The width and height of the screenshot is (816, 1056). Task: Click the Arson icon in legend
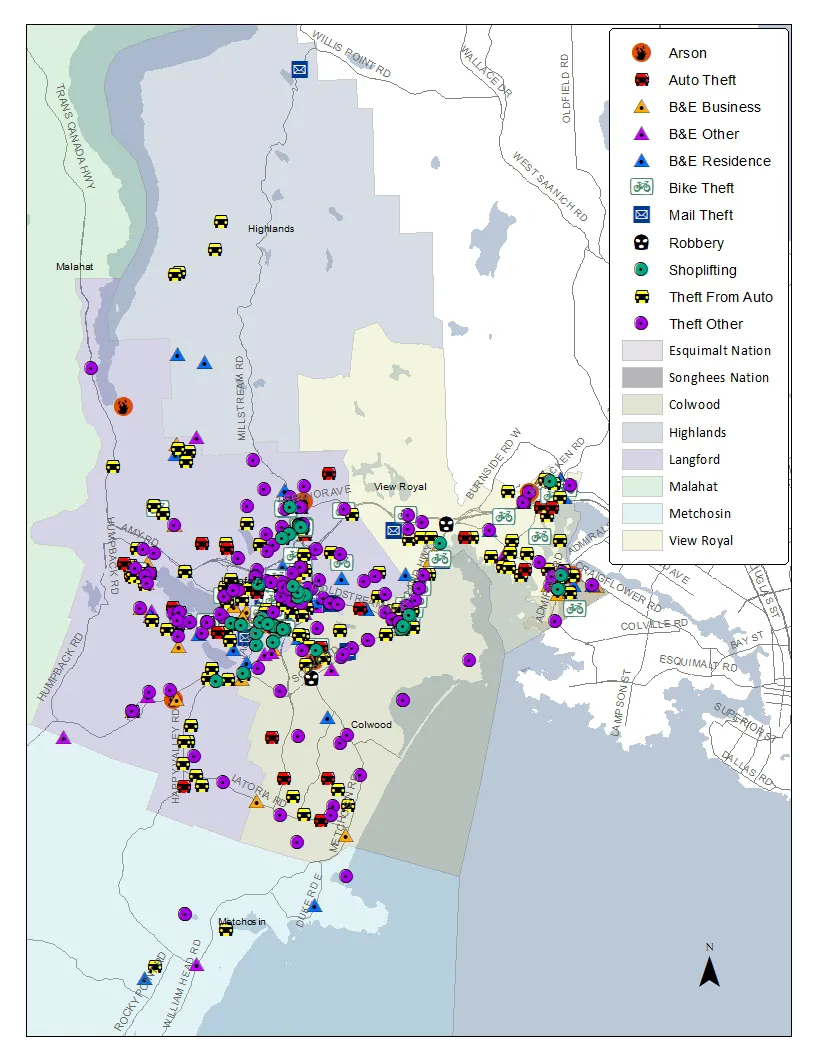point(642,53)
